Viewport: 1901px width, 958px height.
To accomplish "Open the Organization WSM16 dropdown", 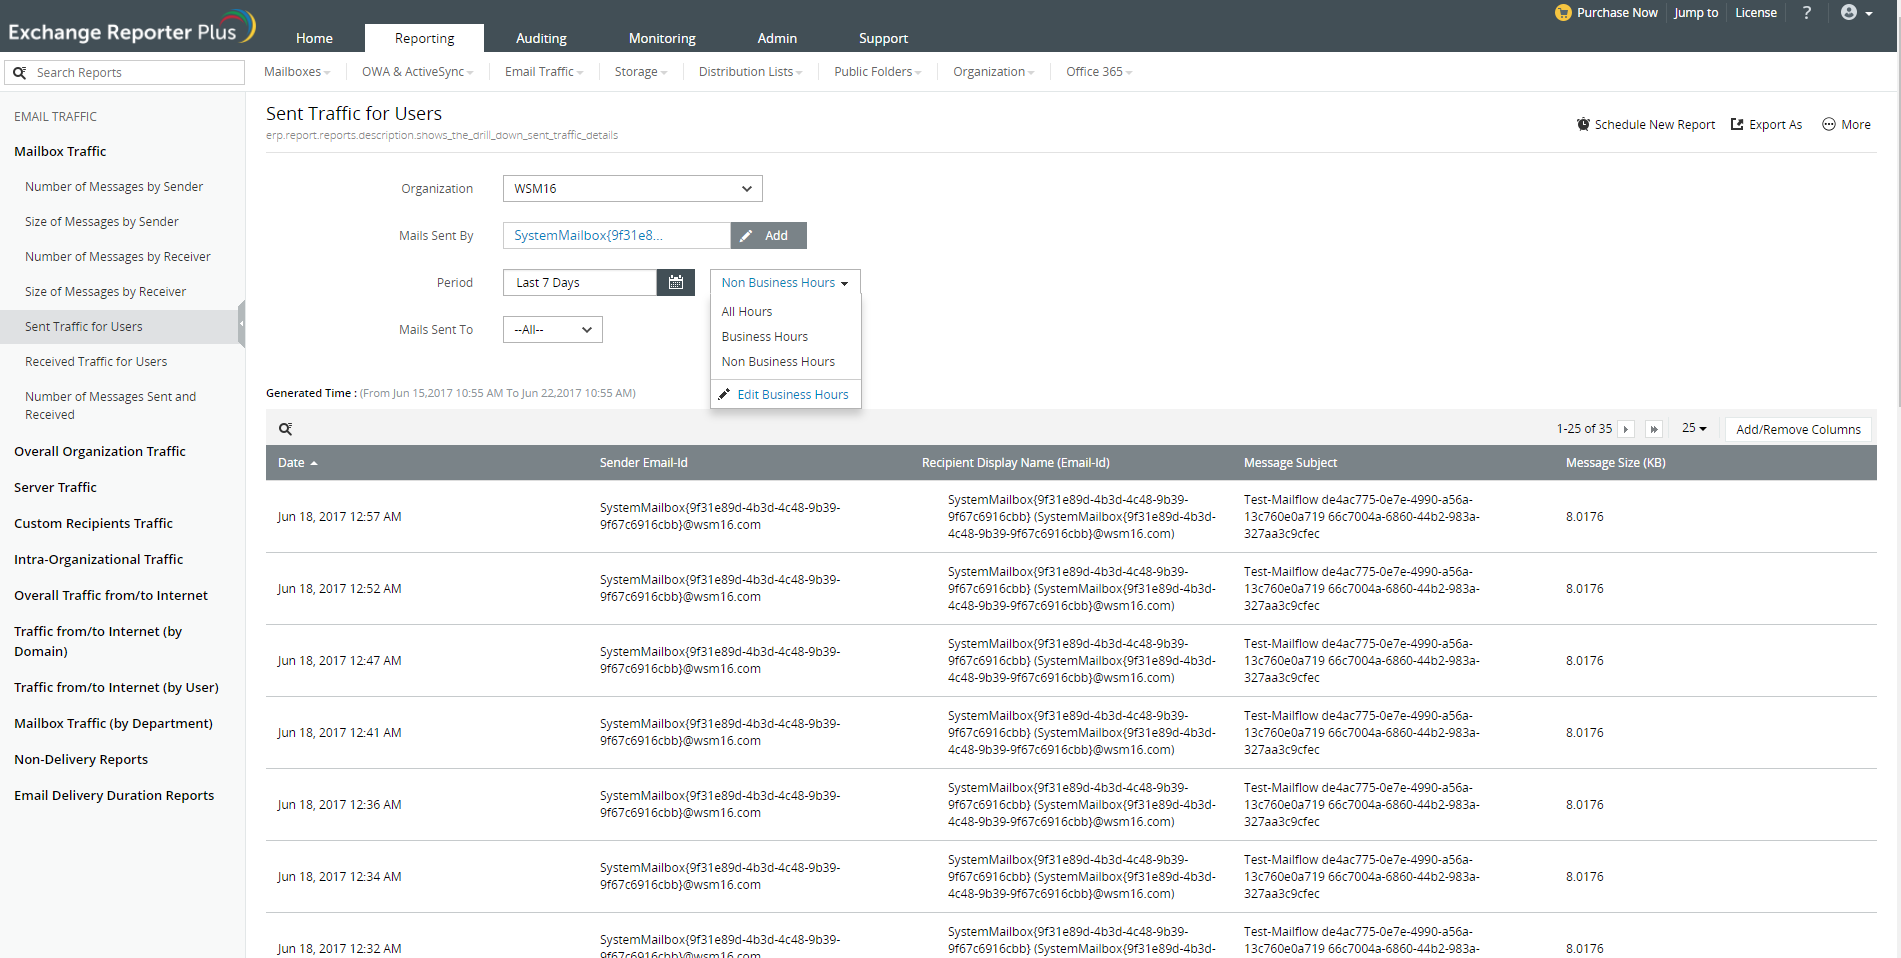I will tap(632, 189).
